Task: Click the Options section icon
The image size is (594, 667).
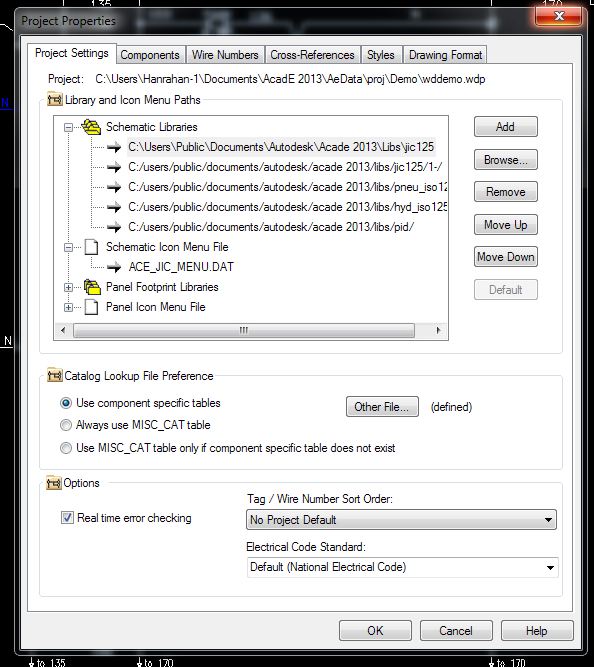Action: point(54,483)
